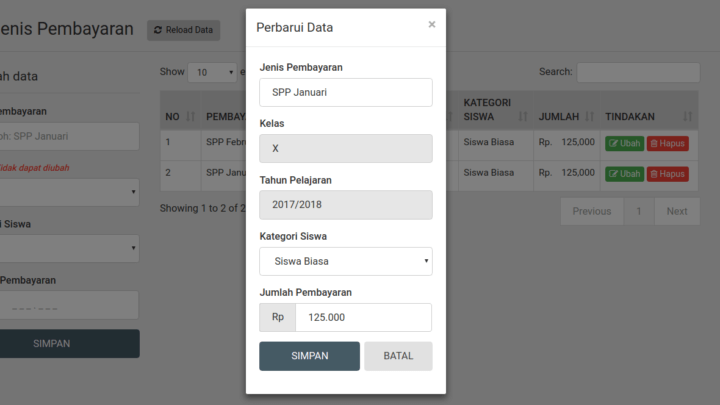Screen dimensions: 720x405
Task: Click the BATAL button
Action: (x=398, y=356)
